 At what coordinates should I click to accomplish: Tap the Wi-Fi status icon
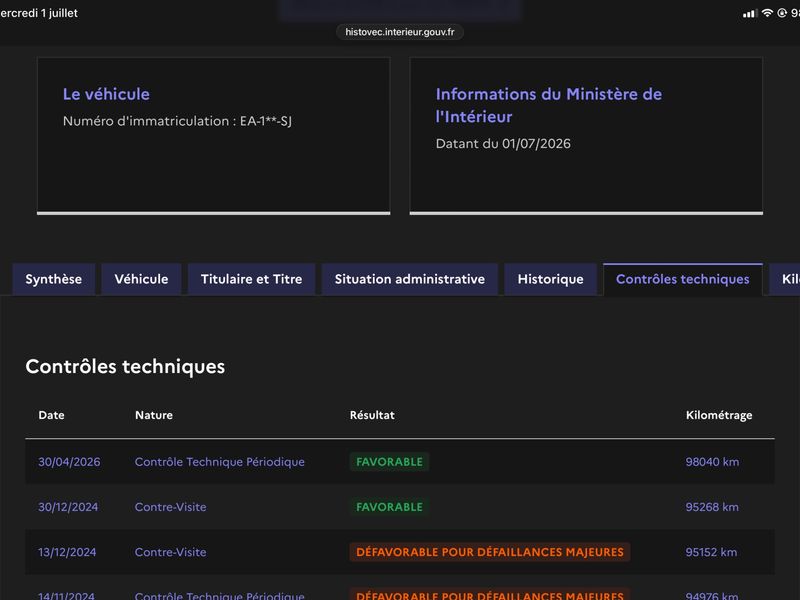(767, 13)
